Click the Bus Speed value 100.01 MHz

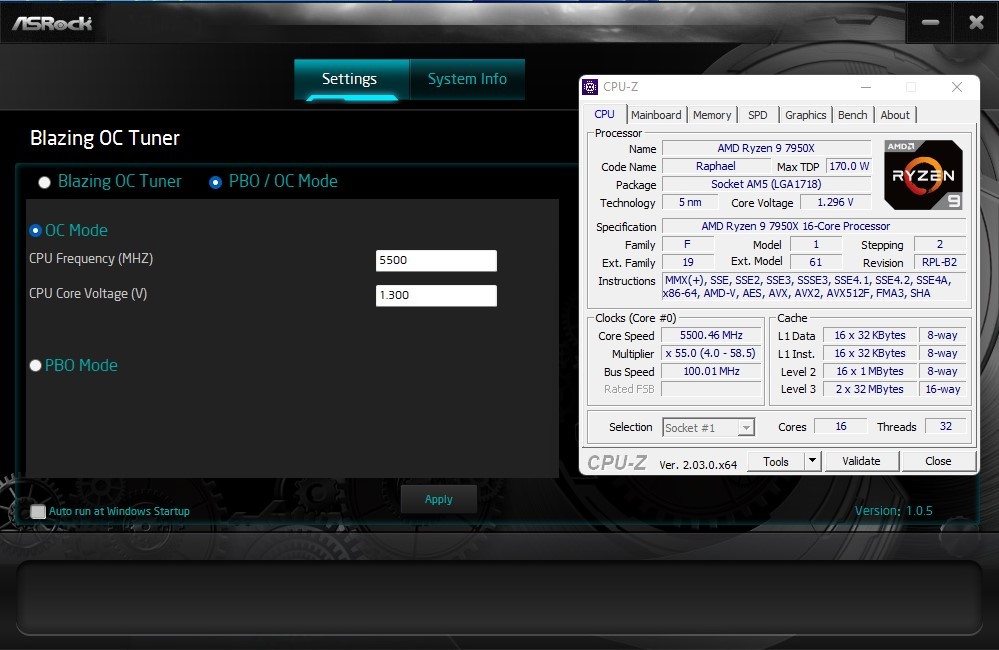[711, 371]
